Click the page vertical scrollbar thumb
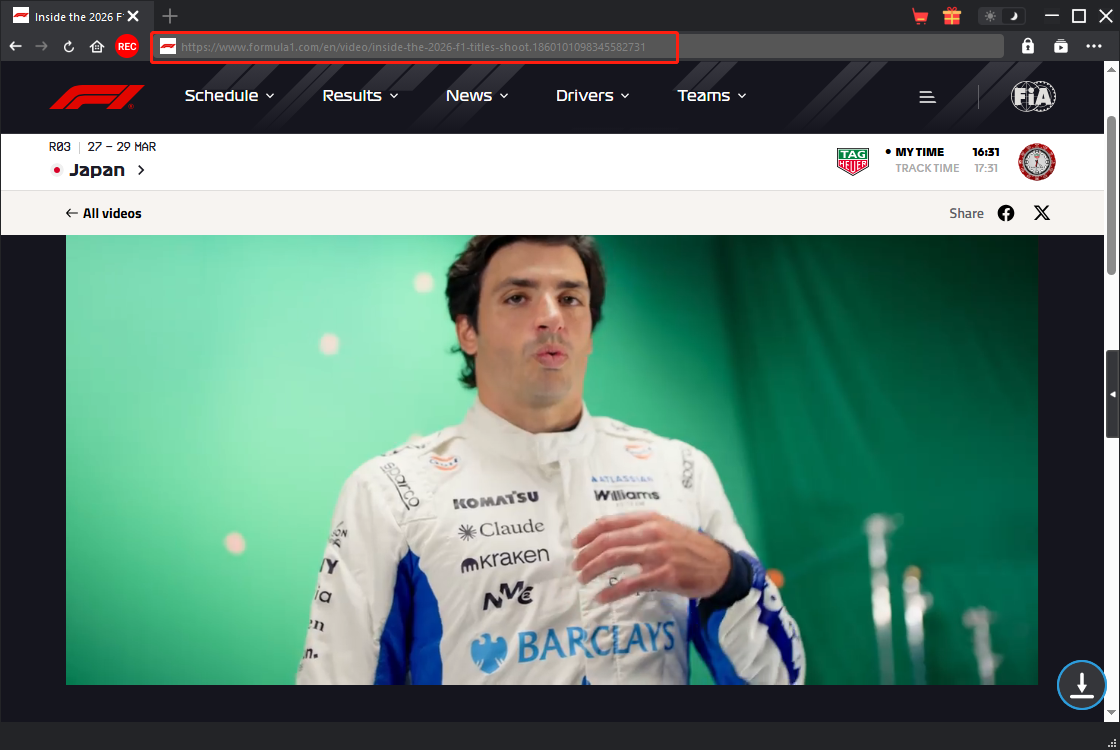1120x750 pixels. tap(1111, 194)
